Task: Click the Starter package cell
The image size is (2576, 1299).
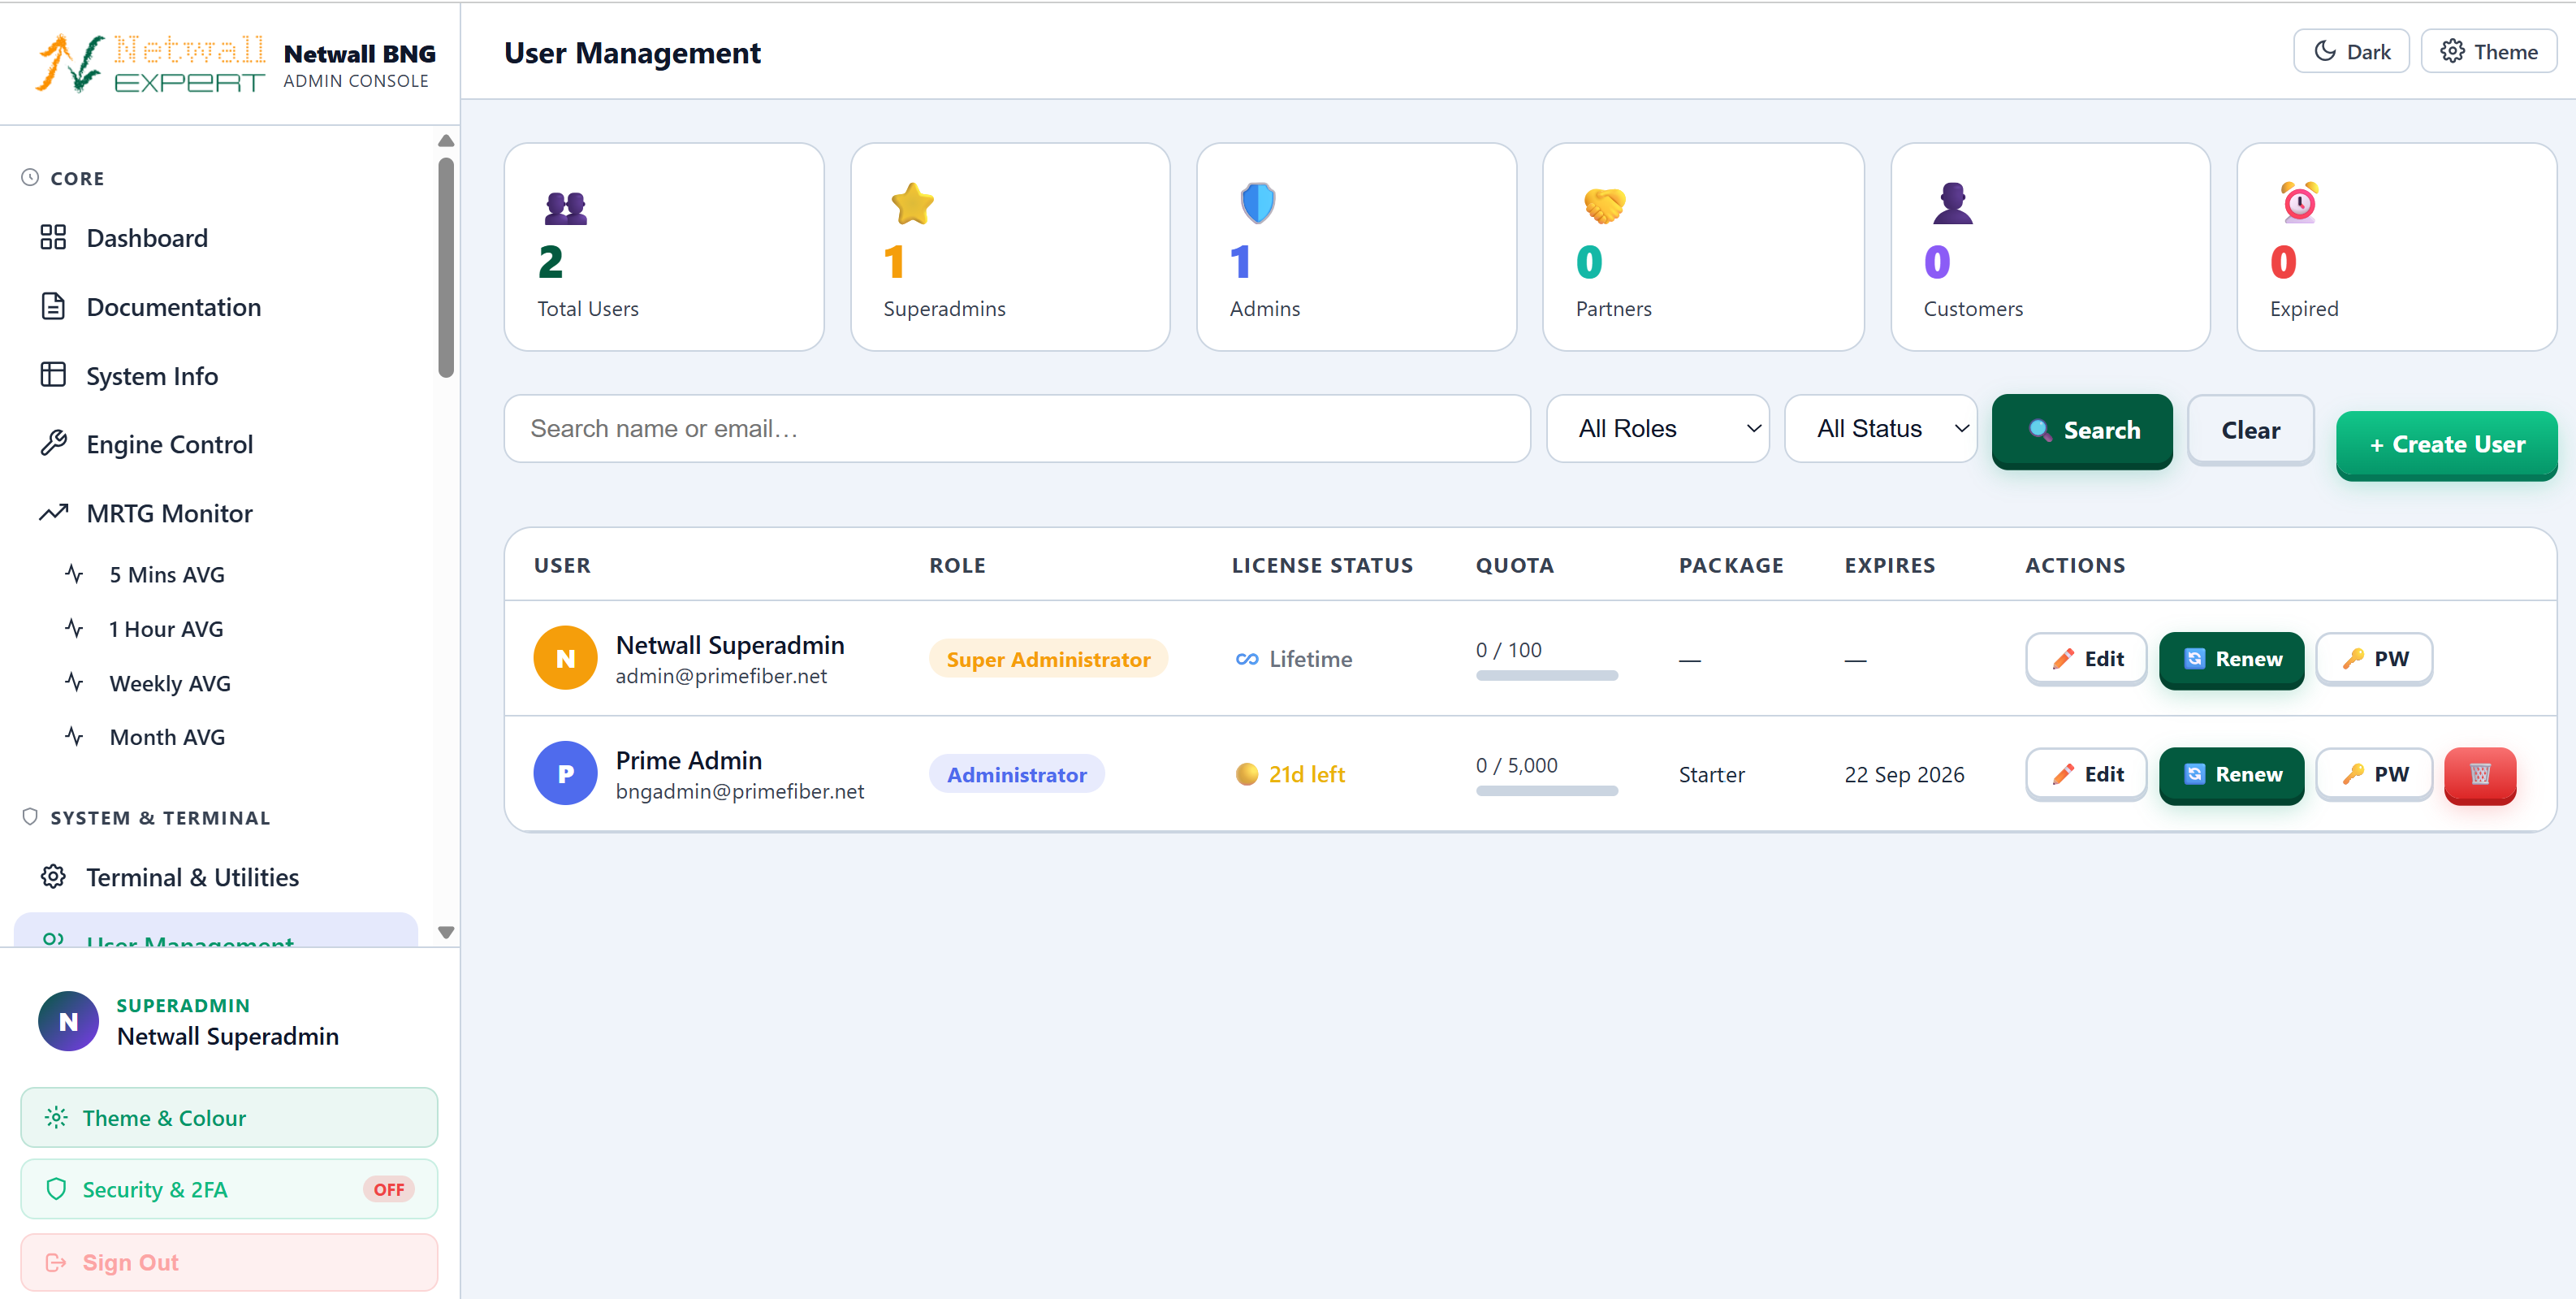Action: (1711, 774)
